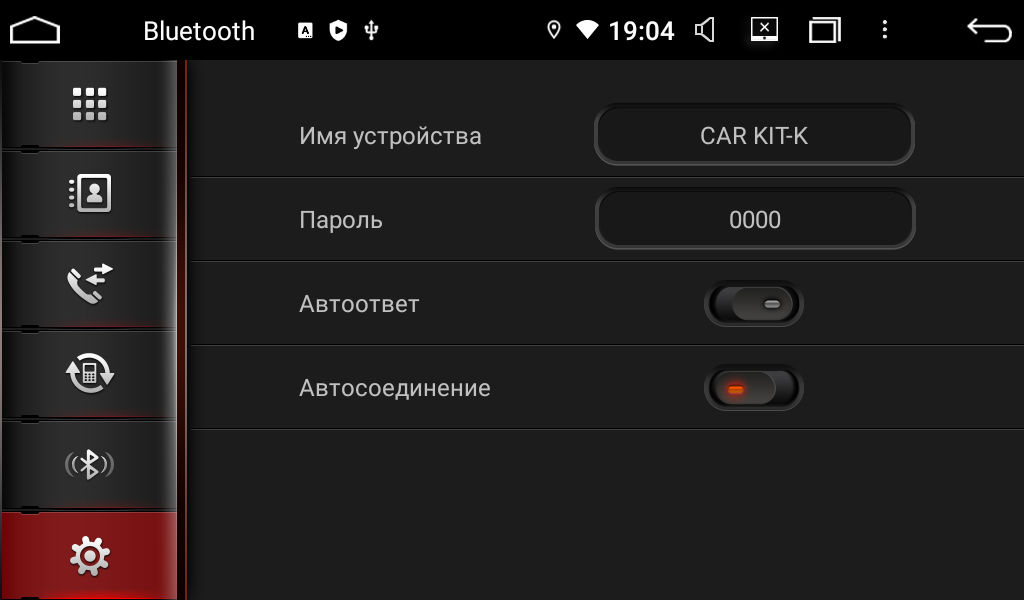Open Bluetooth pairing devices icon
The width and height of the screenshot is (1024, 600).
click(89, 464)
